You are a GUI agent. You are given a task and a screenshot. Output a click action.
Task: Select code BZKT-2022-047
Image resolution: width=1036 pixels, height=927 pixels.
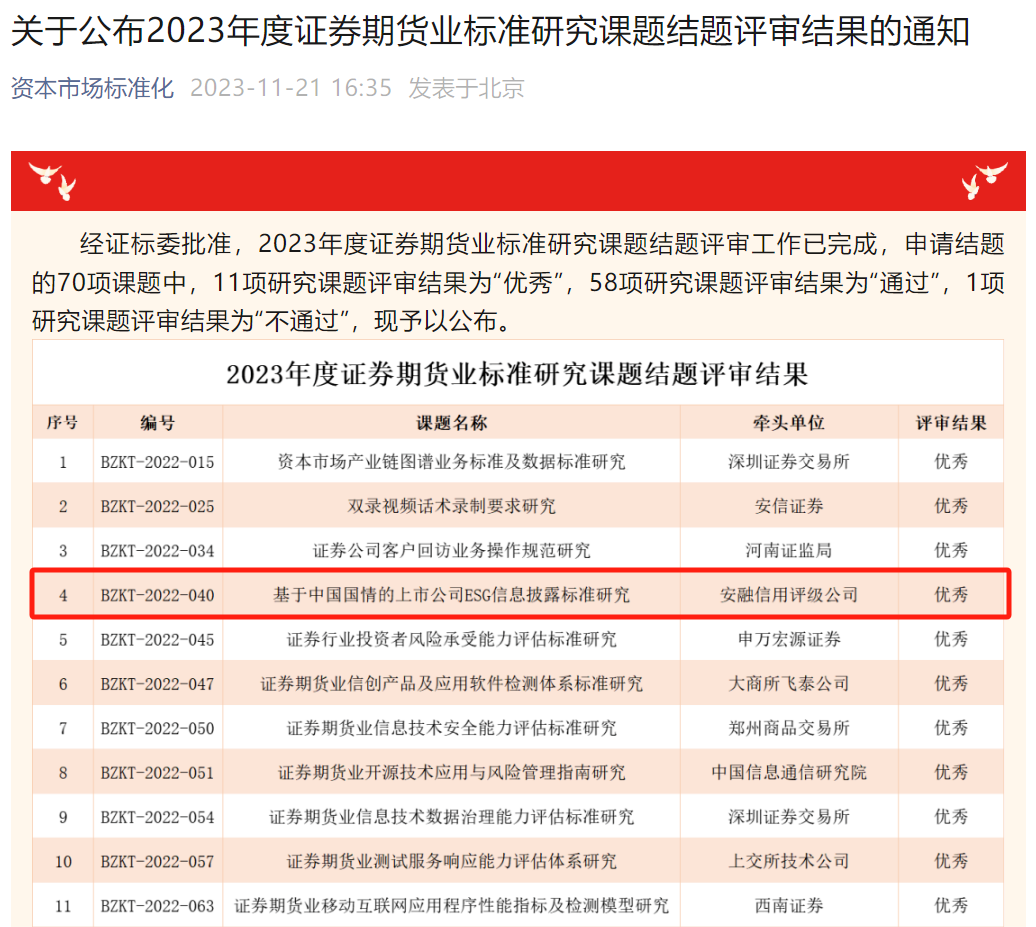[157, 684]
